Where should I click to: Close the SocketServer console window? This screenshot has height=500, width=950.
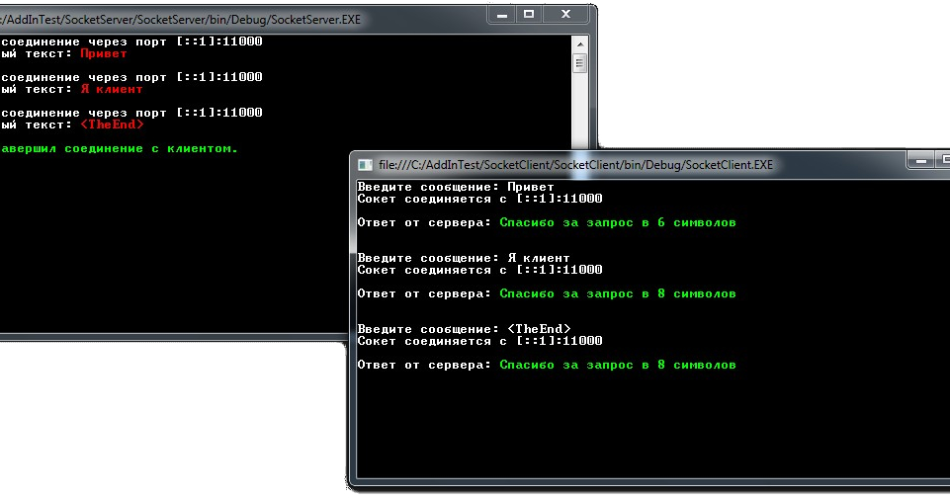[568, 14]
